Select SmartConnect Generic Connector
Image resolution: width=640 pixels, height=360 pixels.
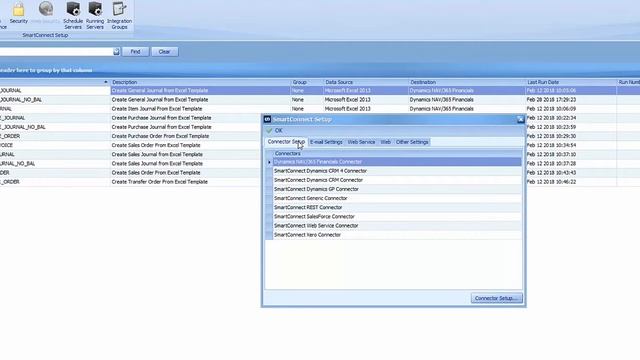click(397, 198)
